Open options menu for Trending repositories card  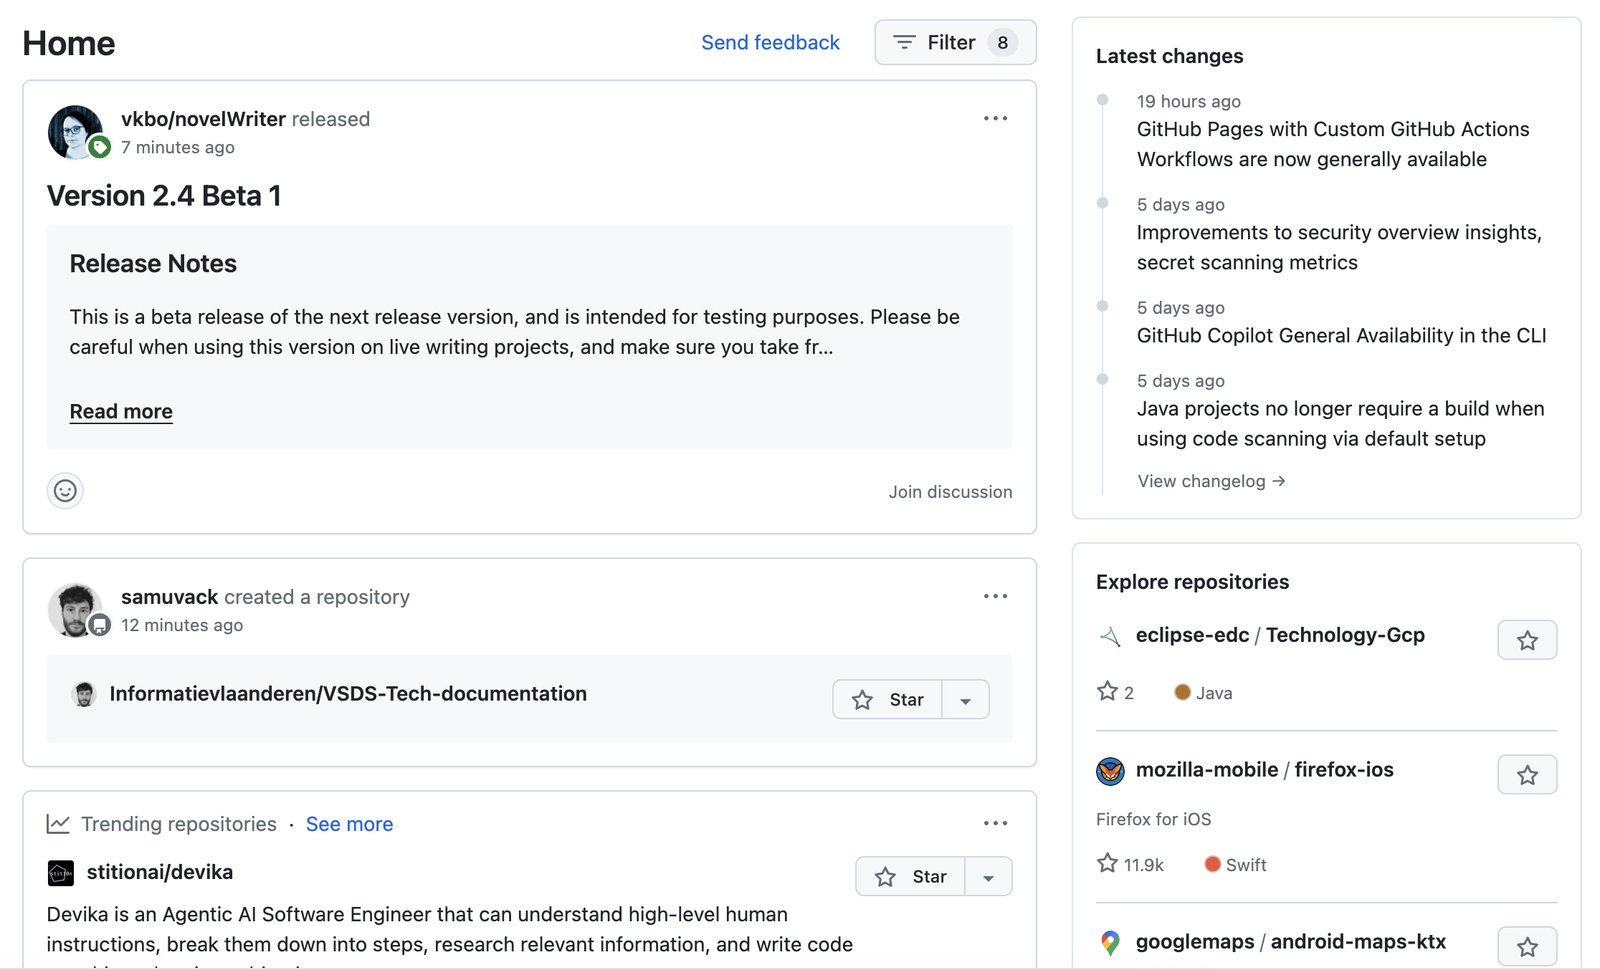995,823
